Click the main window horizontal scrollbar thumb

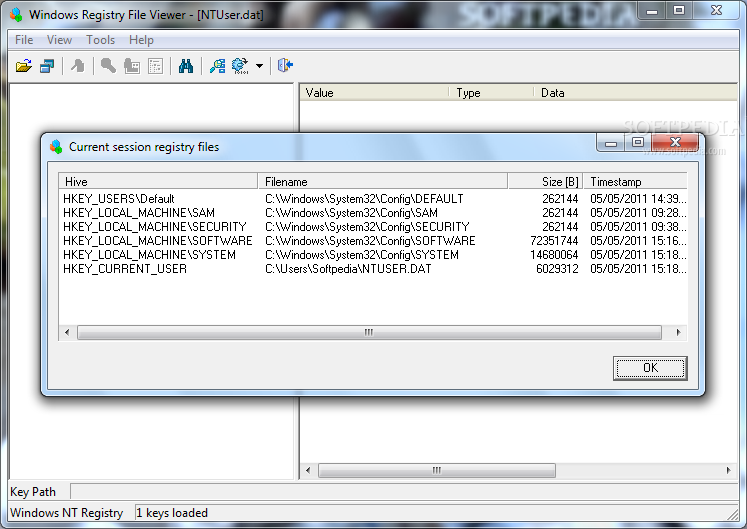click(x=436, y=470)
